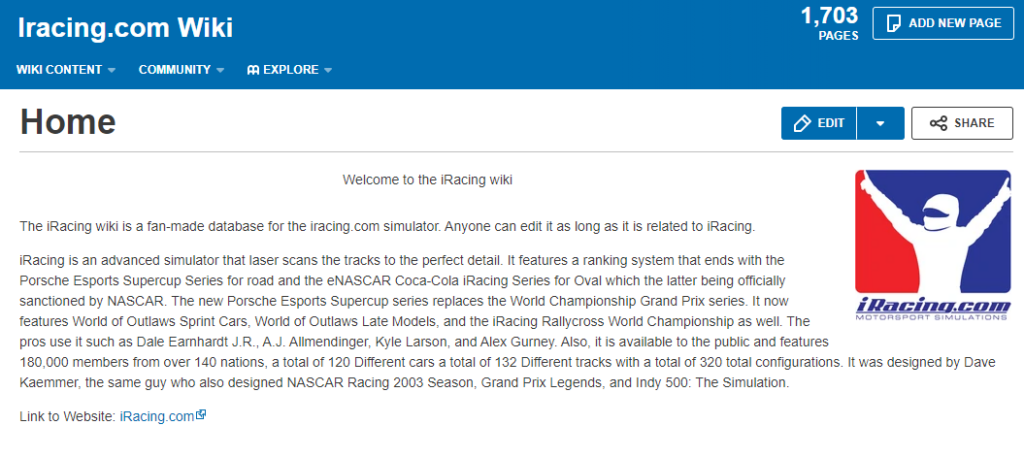Open the Community menu
This screenshot has width=1024, height=458.
pos(174,70)
